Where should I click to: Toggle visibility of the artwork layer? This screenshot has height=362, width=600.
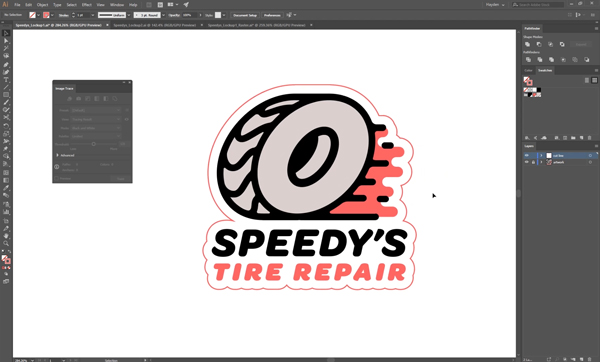pyautogui.click(x=527, y=162)
